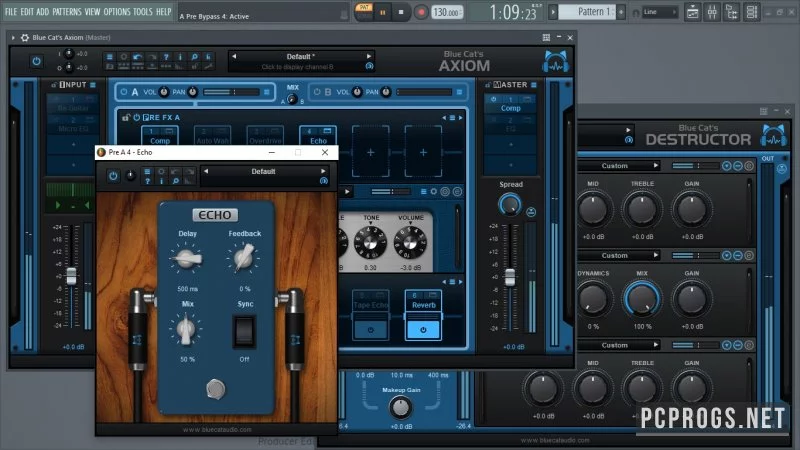This screenshot has width=800, height=450.
Task: Toggle the Echo plugin power button
Action: pos(113,176)
